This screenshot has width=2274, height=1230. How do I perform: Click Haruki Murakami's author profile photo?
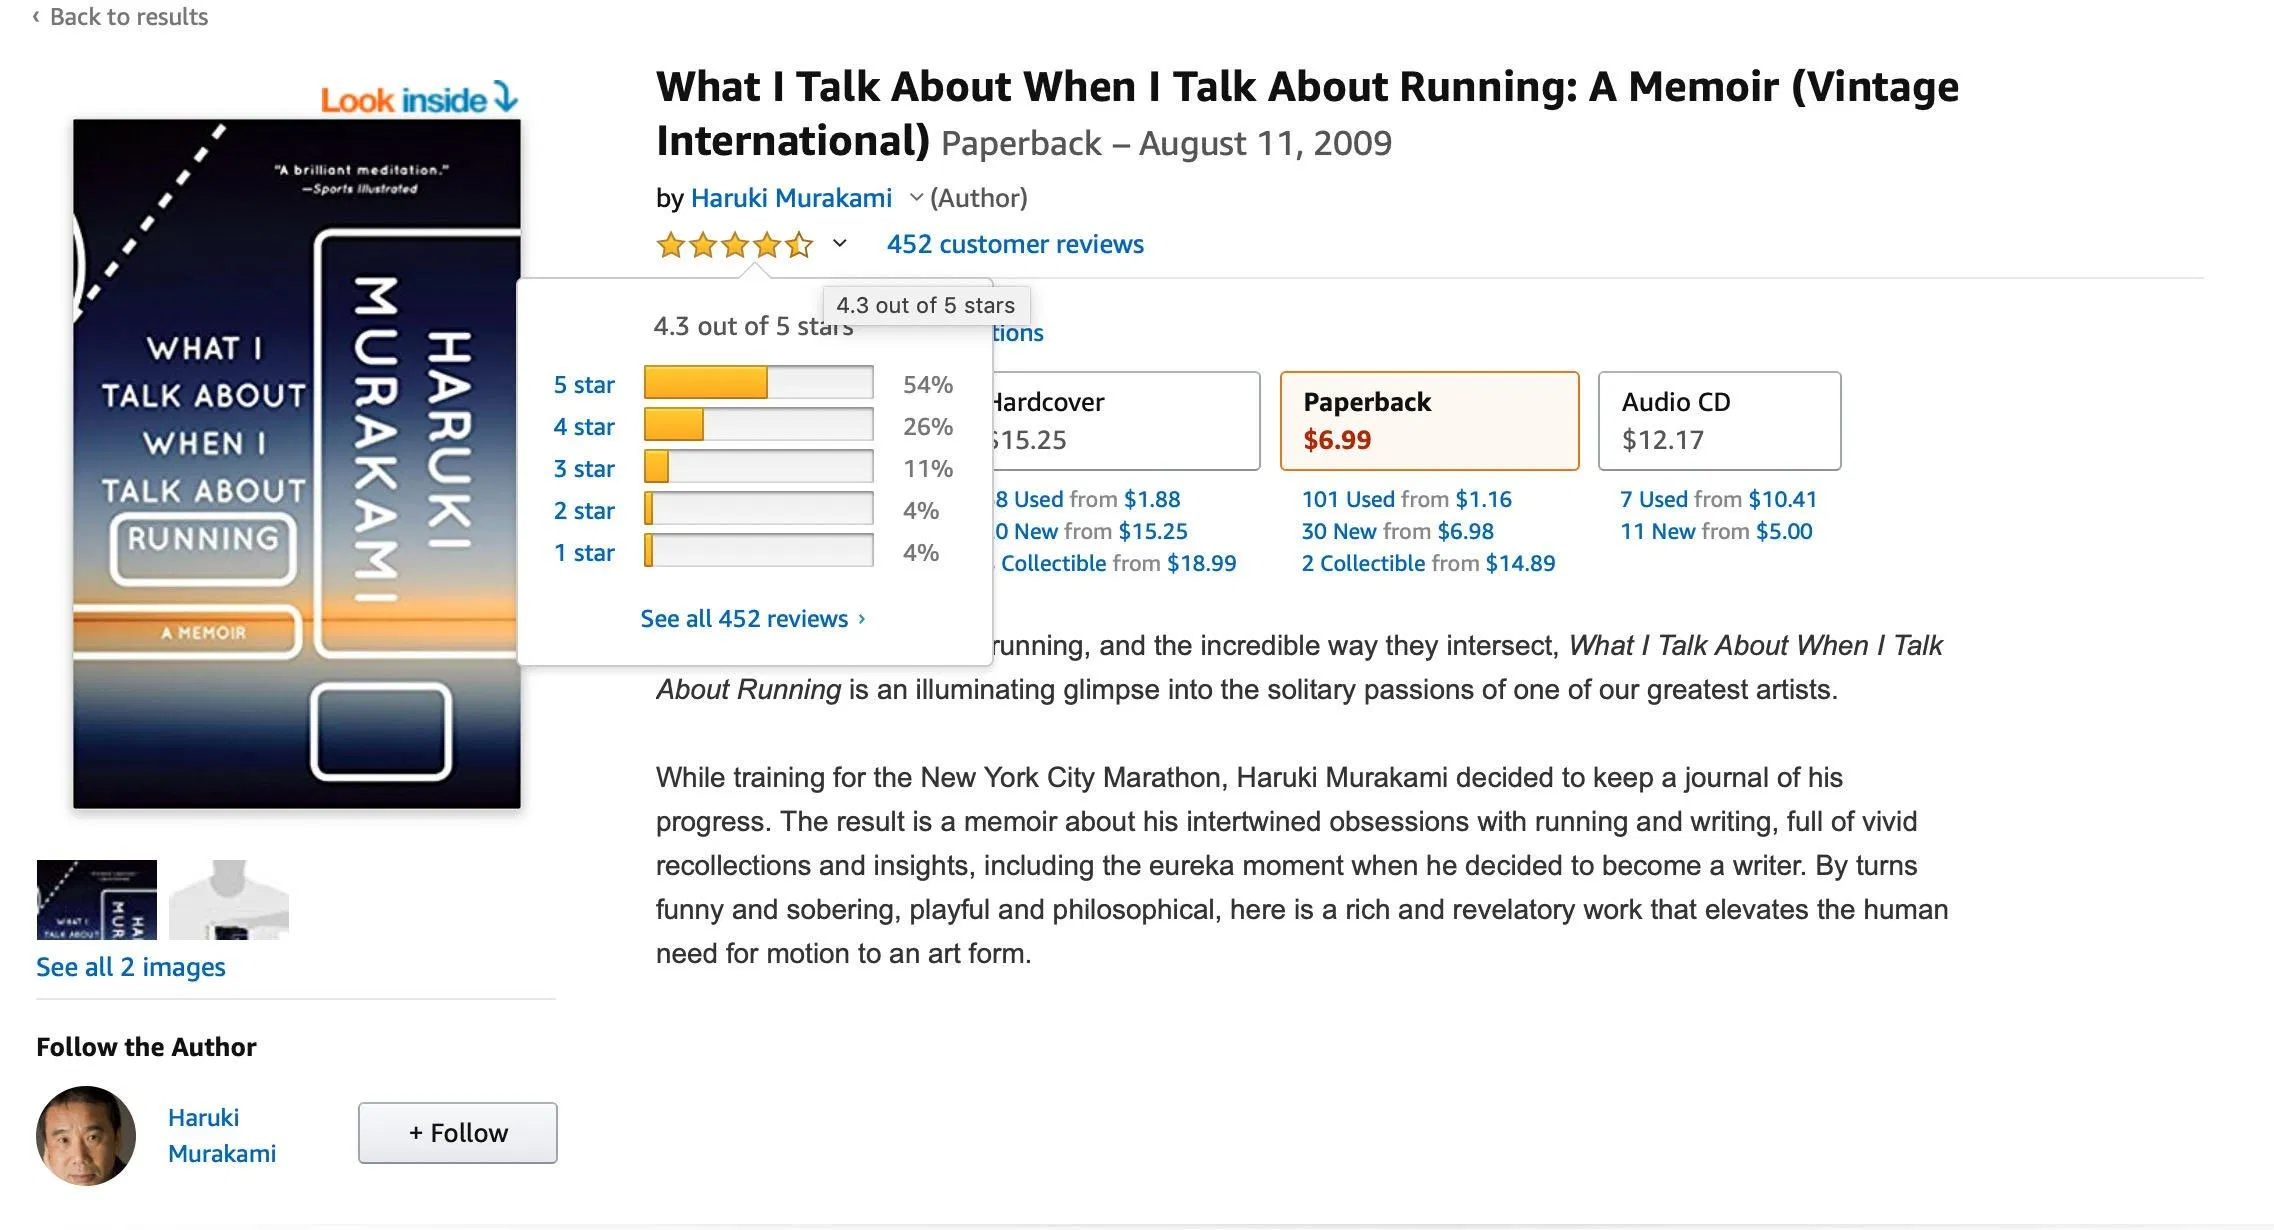(86, 1135)
